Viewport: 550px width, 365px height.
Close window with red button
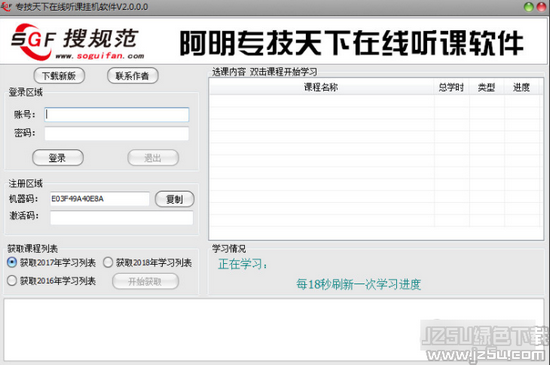click(x=542, y=7)
